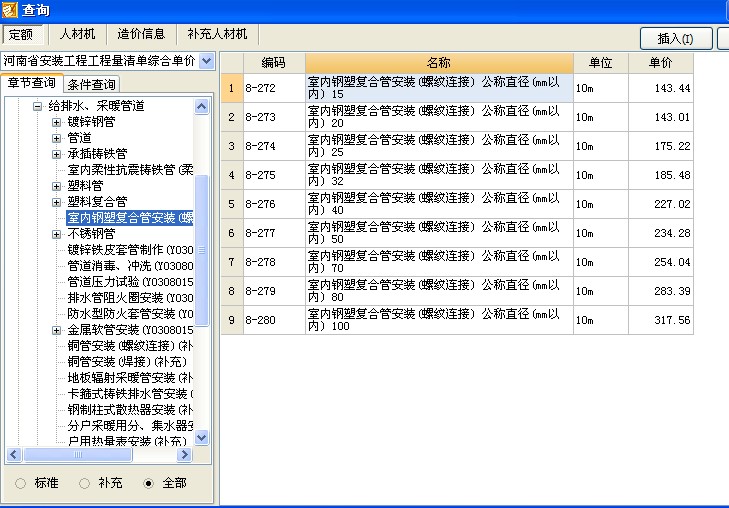The height and width of the screenshot is (508, 729).
Task: Select tree item 管道消毒、冲洗
Action: (x=130, y=266)
